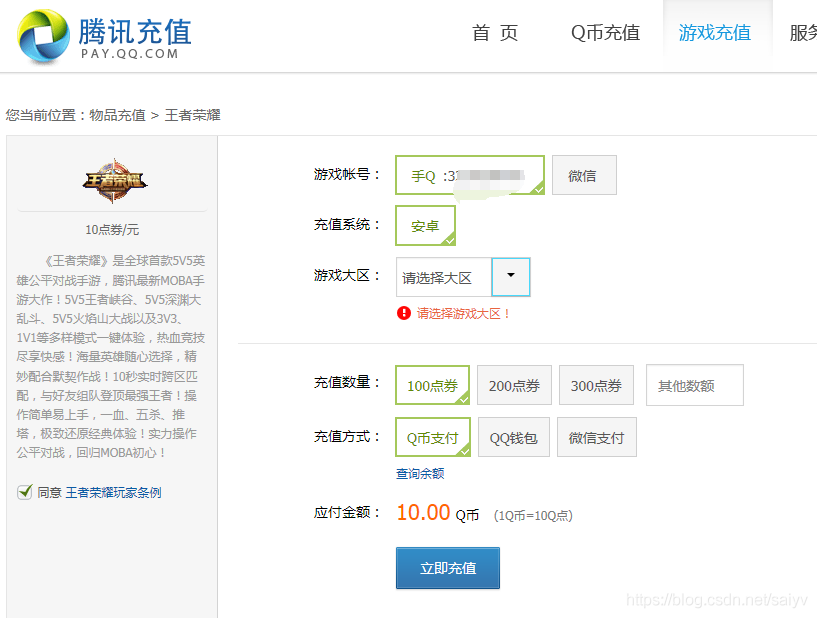Click the 10点券/元 price text

pos(112,229)
